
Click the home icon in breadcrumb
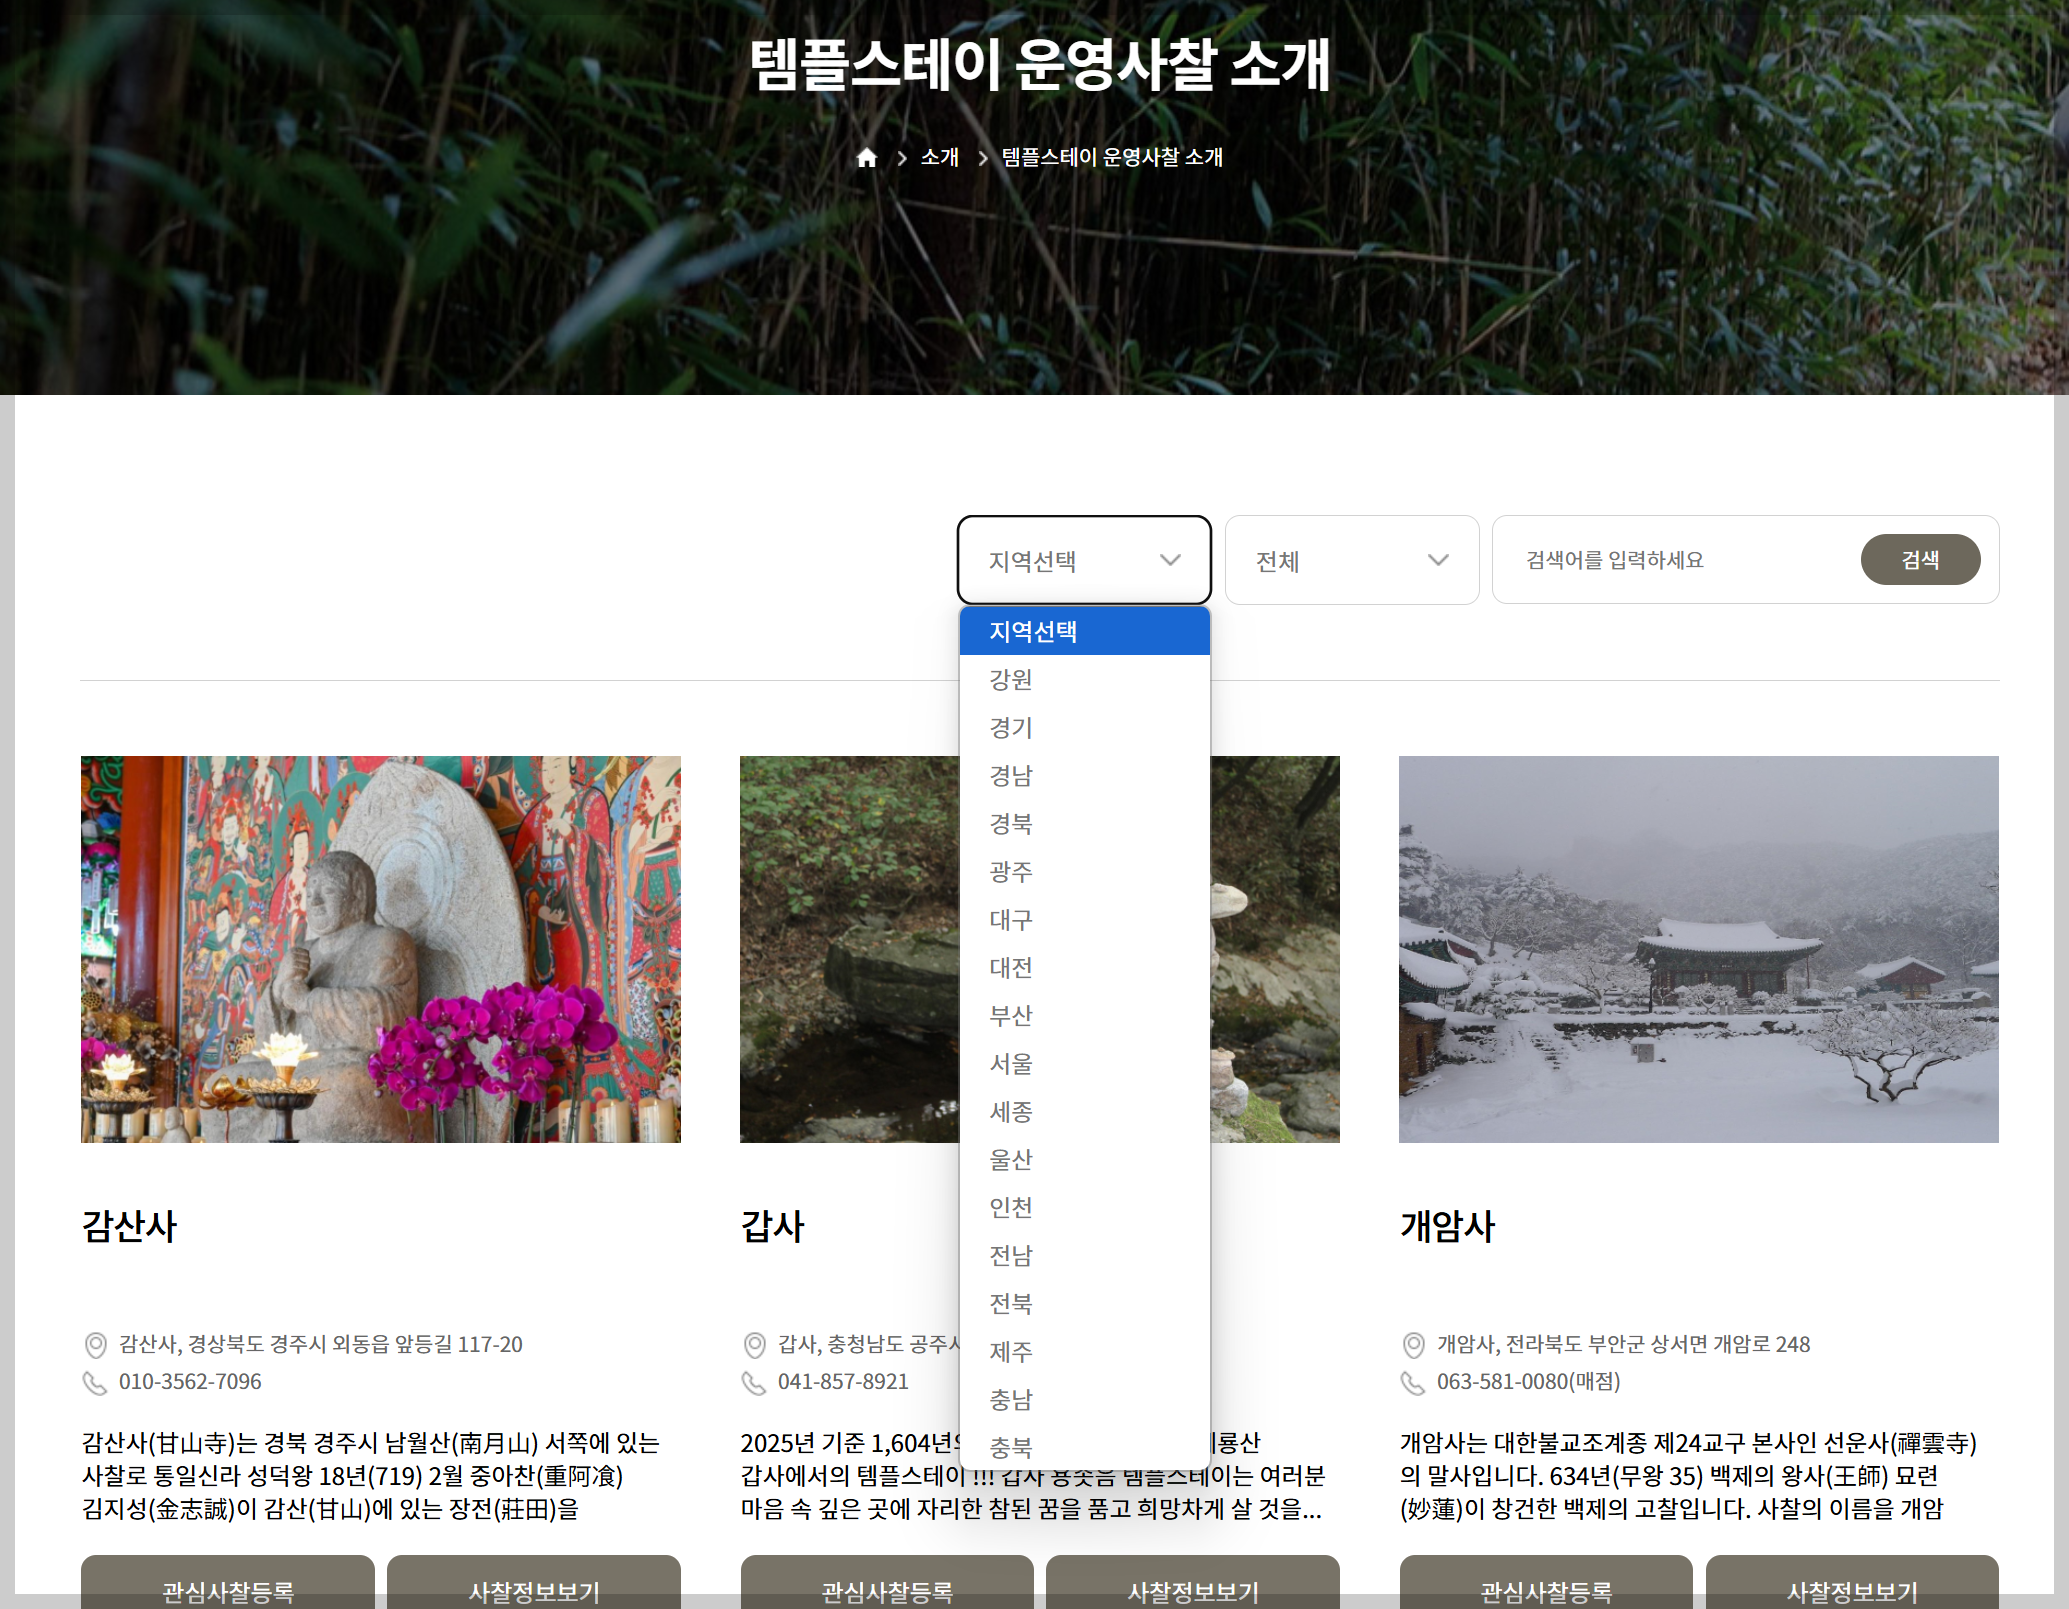pyautogui.click(x=867, y=158)
